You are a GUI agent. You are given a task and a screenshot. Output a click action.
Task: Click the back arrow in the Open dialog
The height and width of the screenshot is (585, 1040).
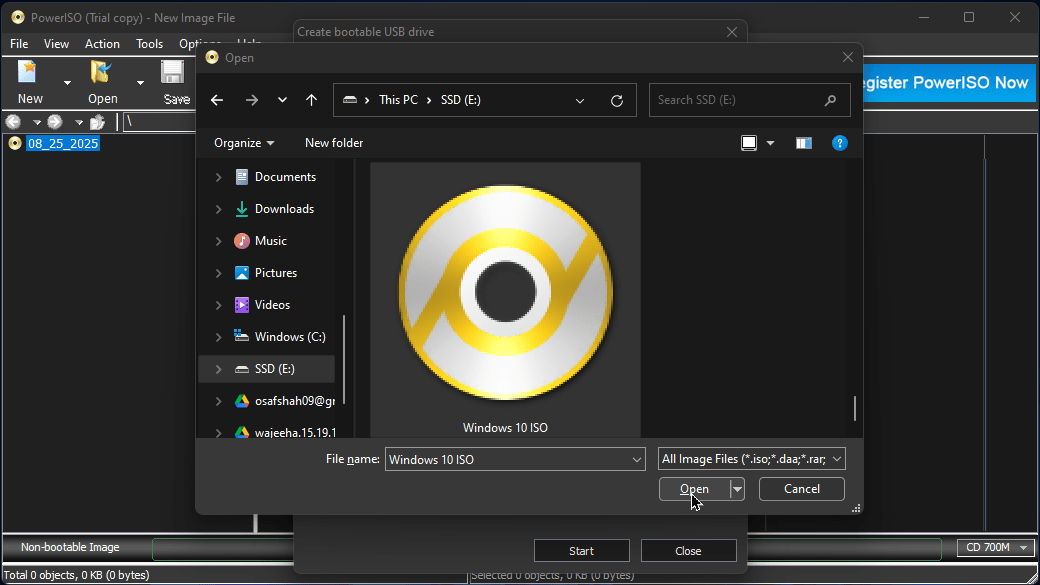click(217, 100)
